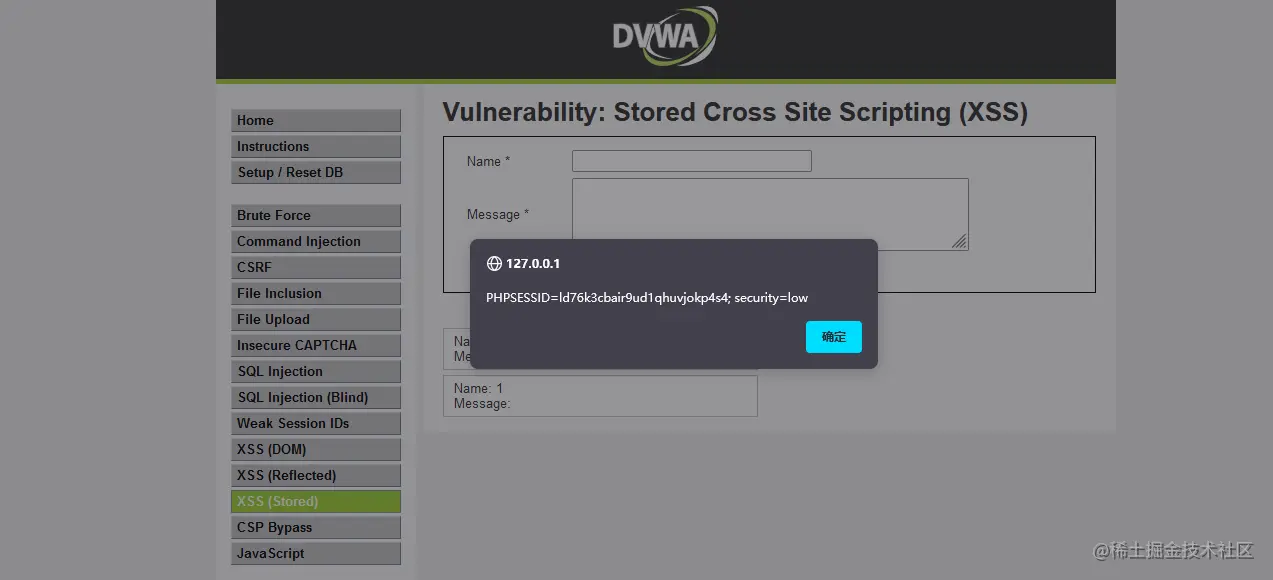Open the File Upload module
This screenshot has height=580, width=1273.
click(316, 319)
